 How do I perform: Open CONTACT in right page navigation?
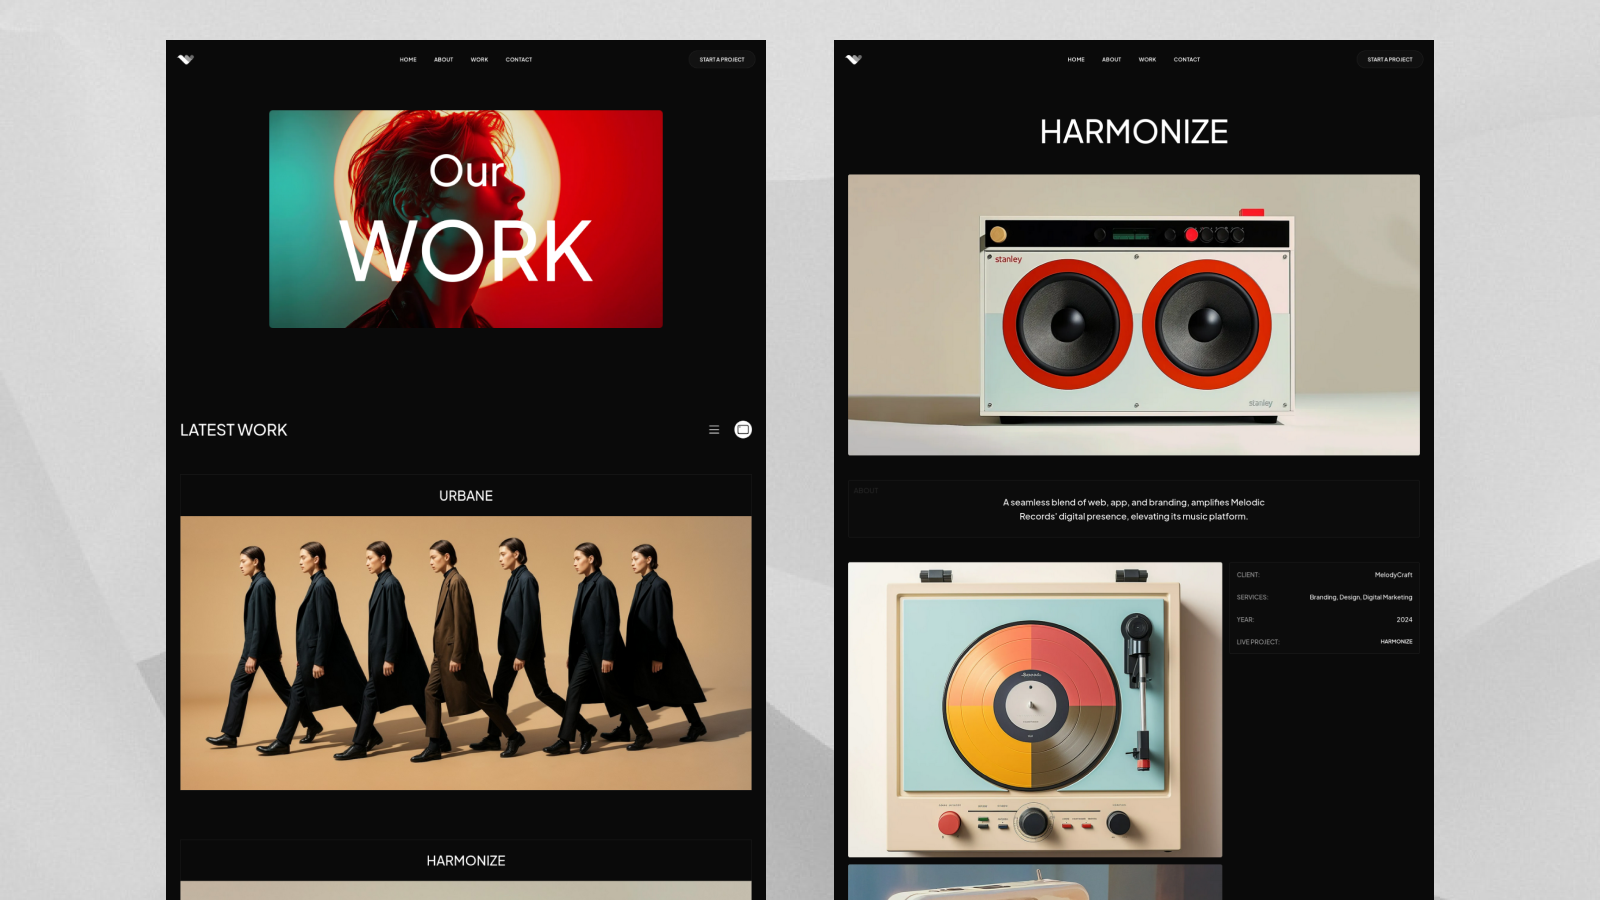point(1187,60)
